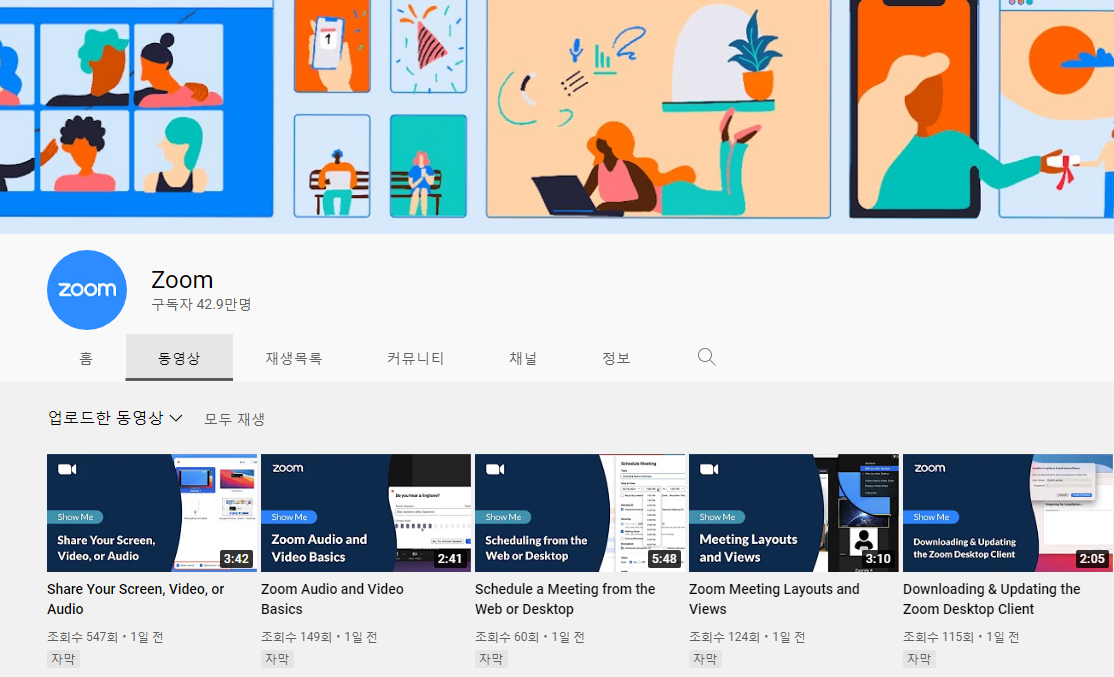Click the view count 조회수 115회
1114x677 pixels.
(939, 637)
